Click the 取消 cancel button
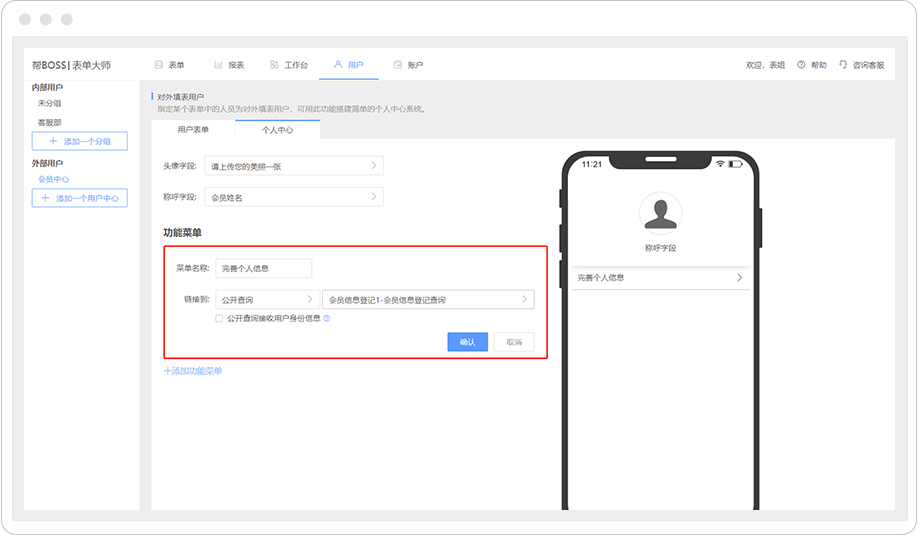 (514, 342)
